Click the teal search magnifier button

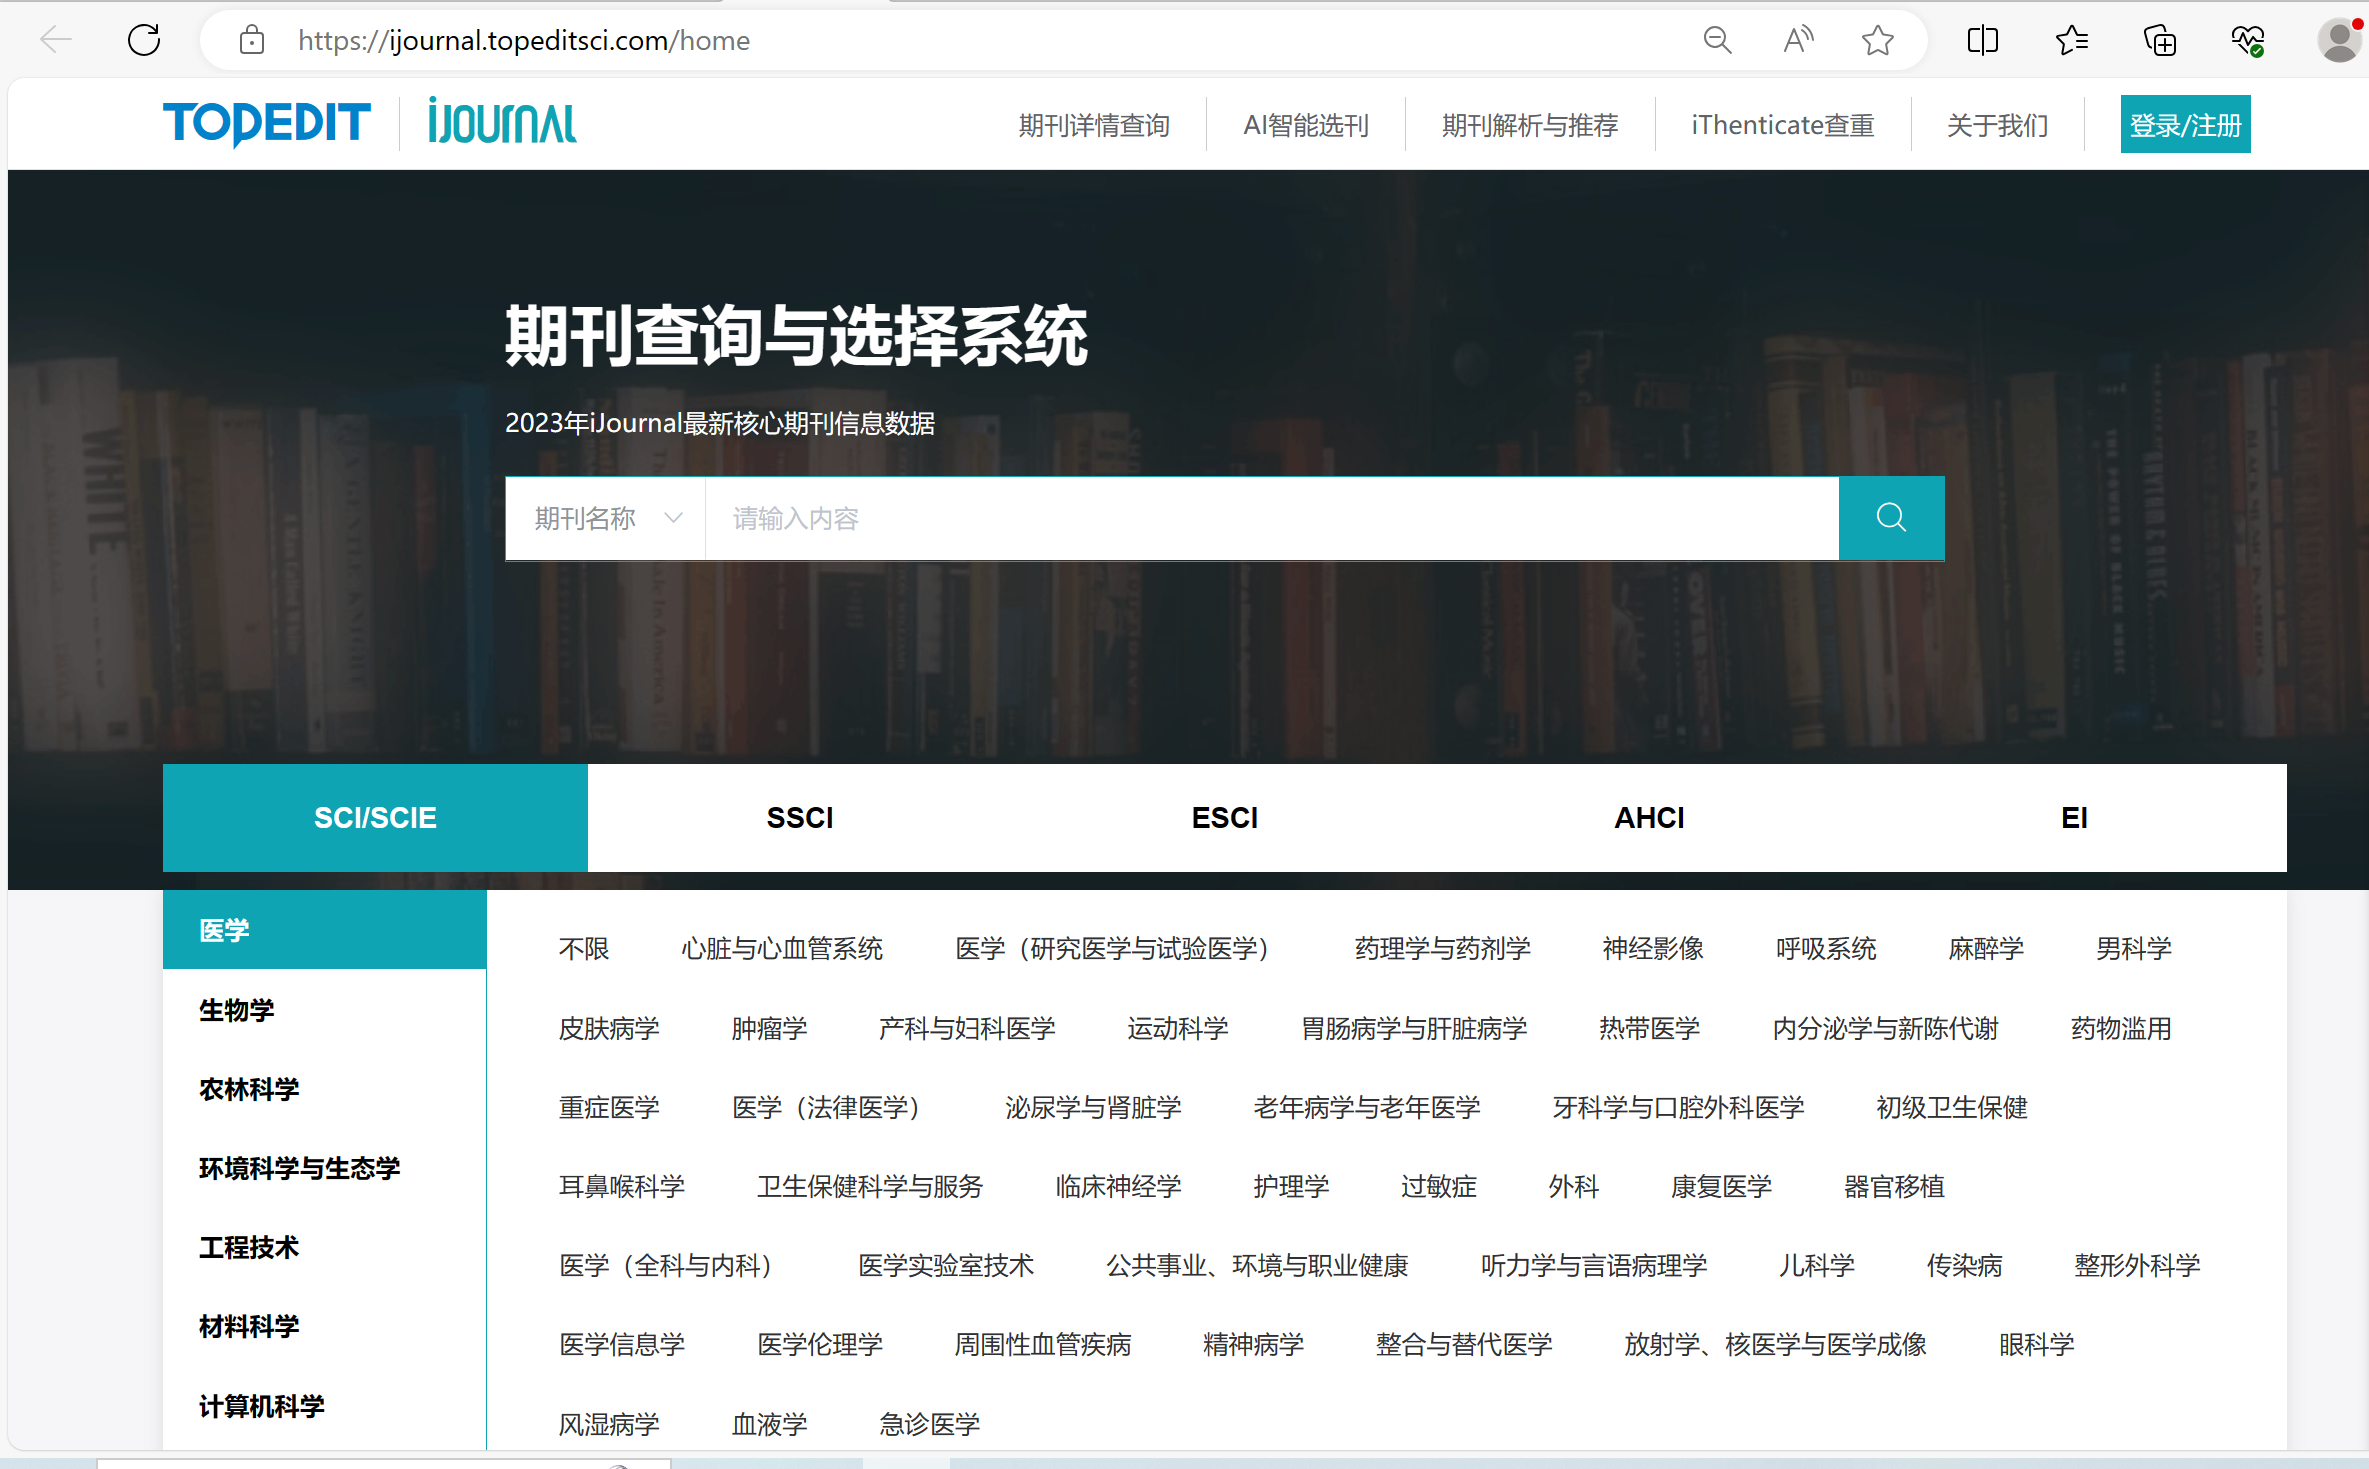(x=1890, y=518)
